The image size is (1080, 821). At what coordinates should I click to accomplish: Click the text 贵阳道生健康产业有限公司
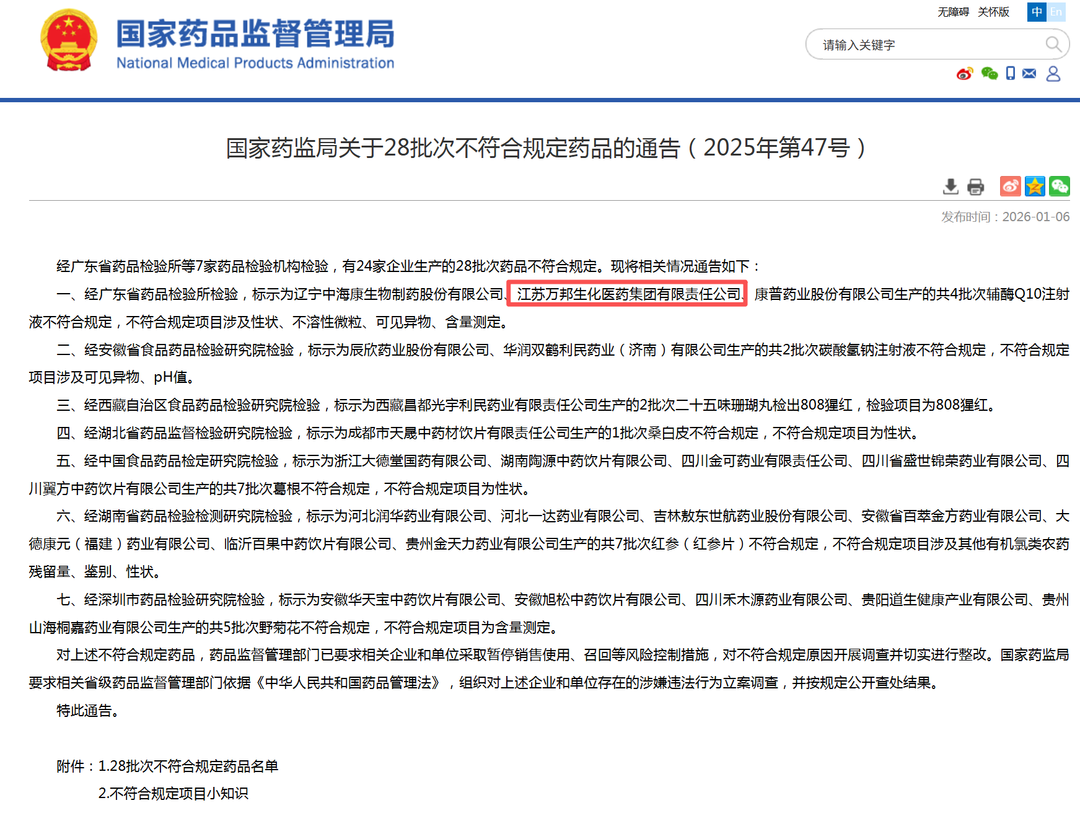pyautogui.click(x=944, y=600)
